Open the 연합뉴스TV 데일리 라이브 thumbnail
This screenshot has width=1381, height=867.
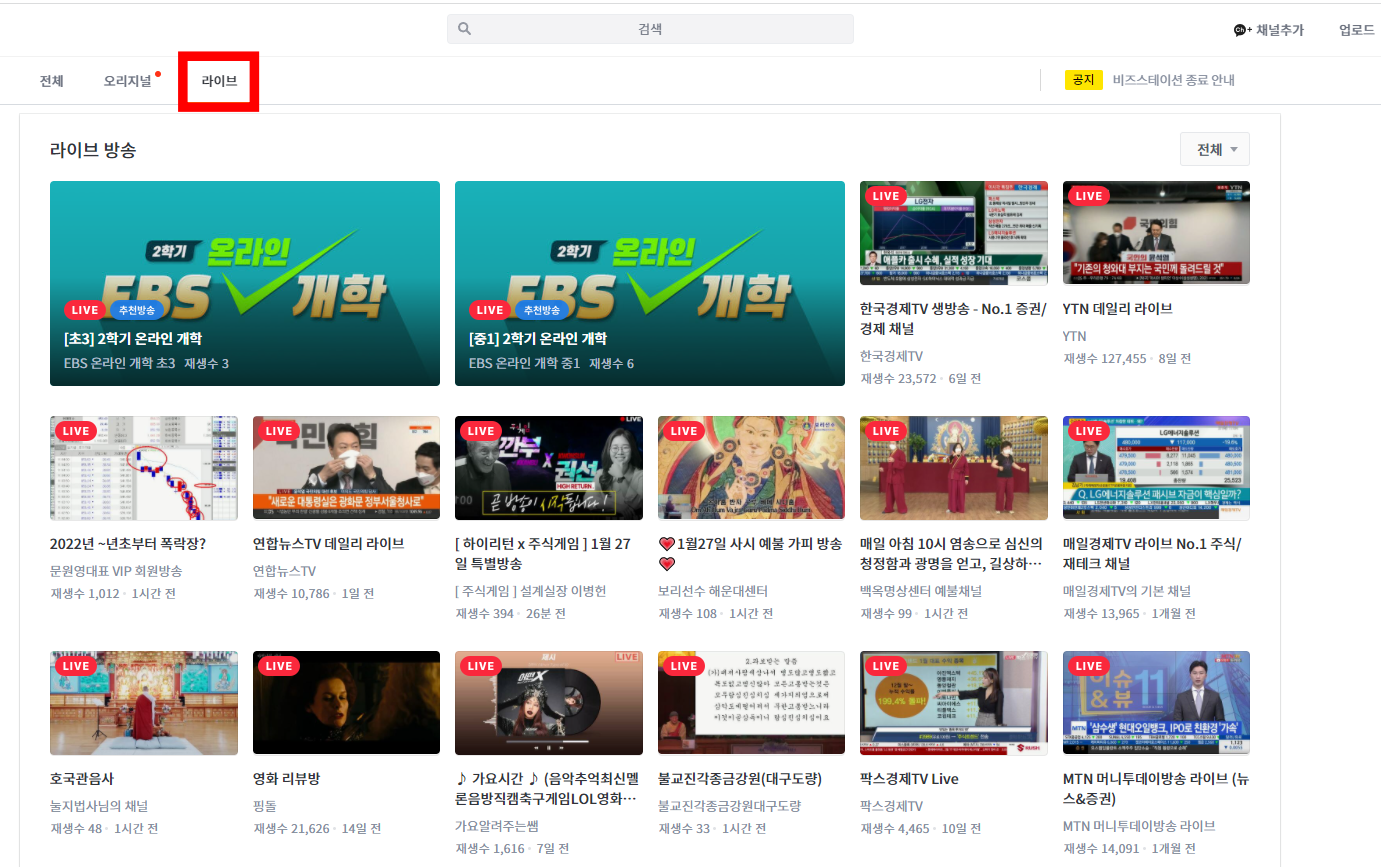(x=346, y=468)
